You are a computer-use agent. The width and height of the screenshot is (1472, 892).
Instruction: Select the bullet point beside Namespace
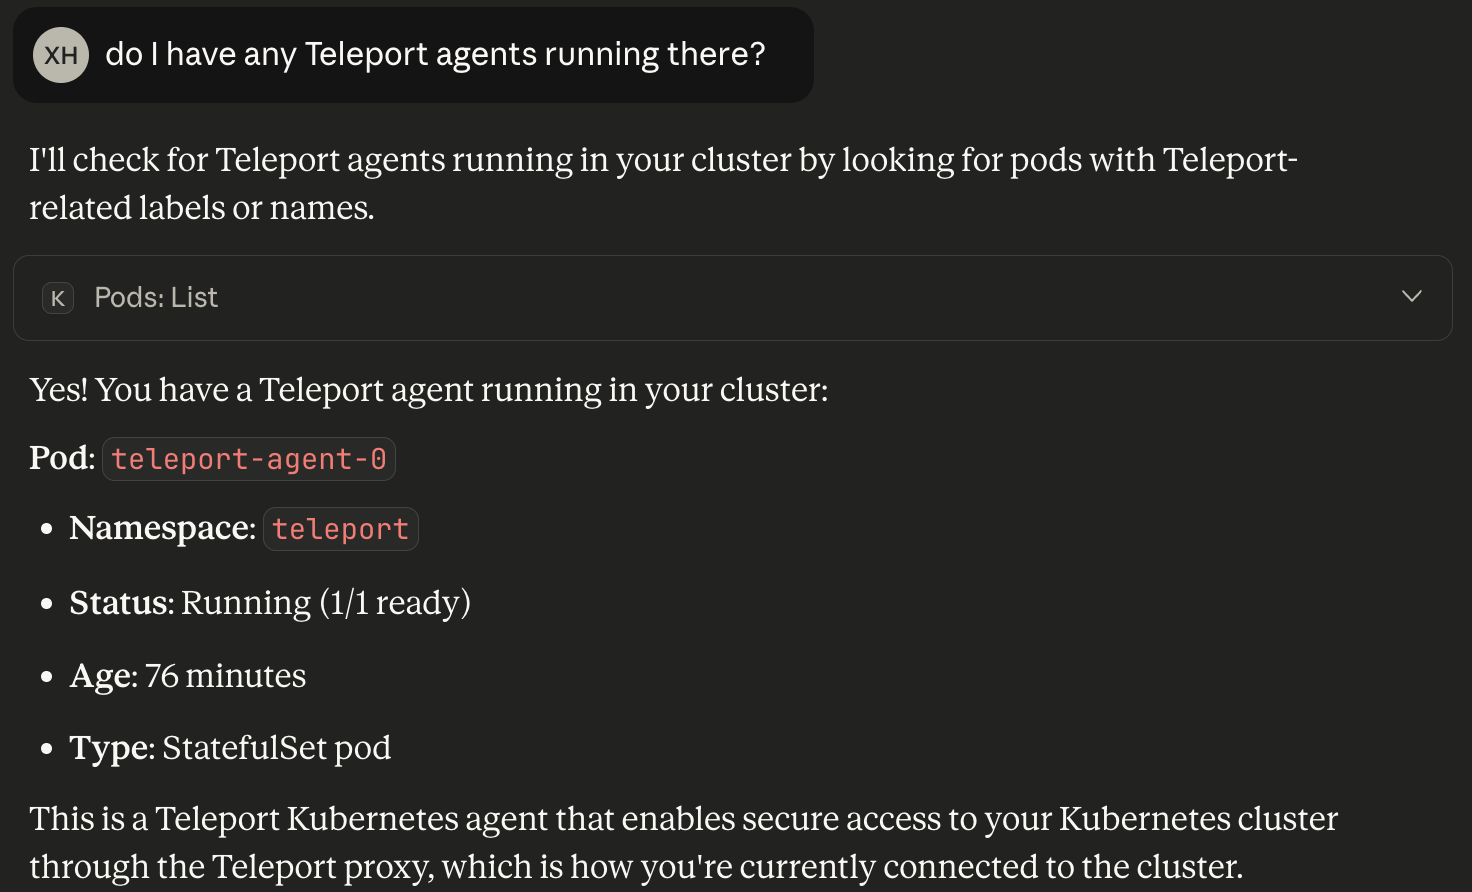coord(45,529)
